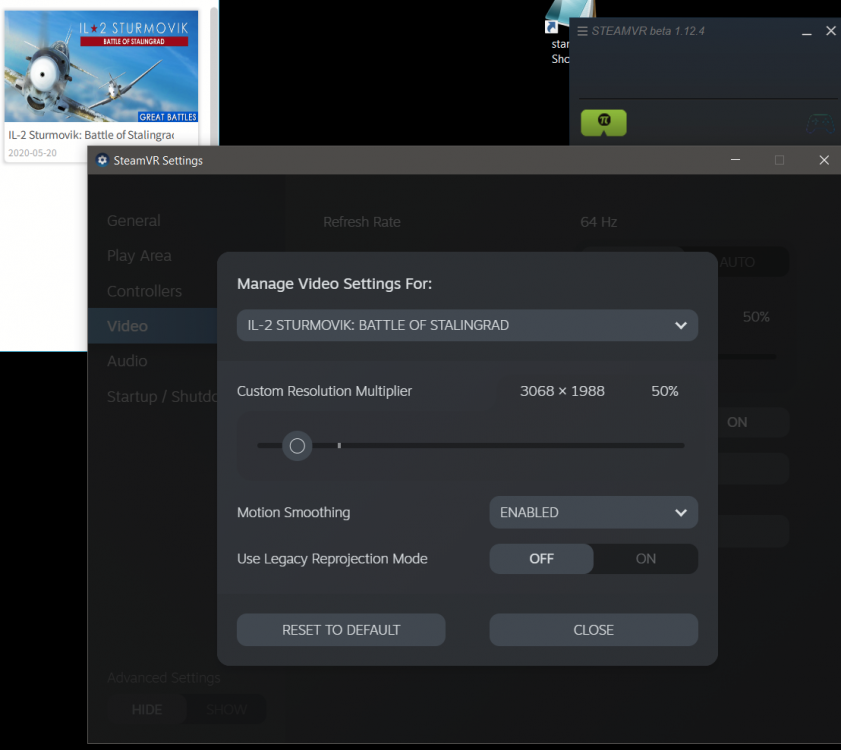This screenshot has height=750, width=841.
Task: Click the RESET TO DEFAULT button
Action: 341,630
